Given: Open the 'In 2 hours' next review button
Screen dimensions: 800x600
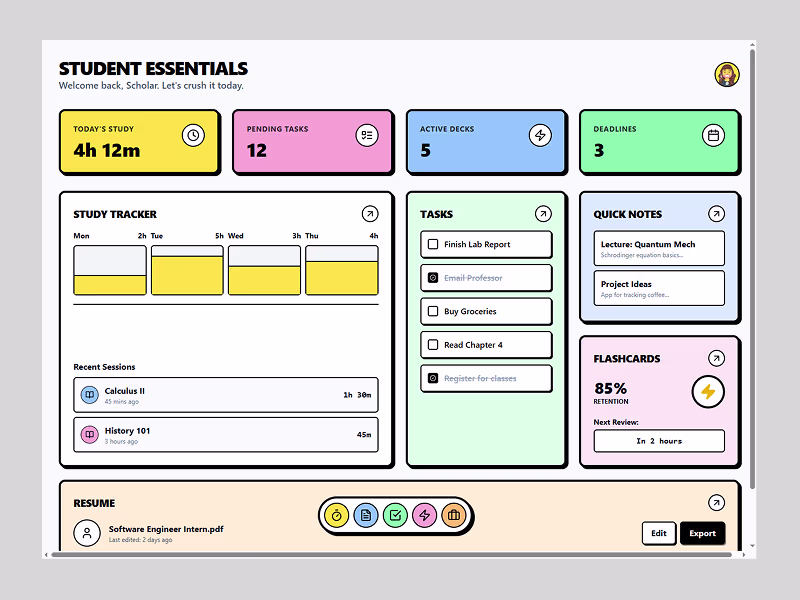Looking at the screenshot, I should (x=659, y=441).
